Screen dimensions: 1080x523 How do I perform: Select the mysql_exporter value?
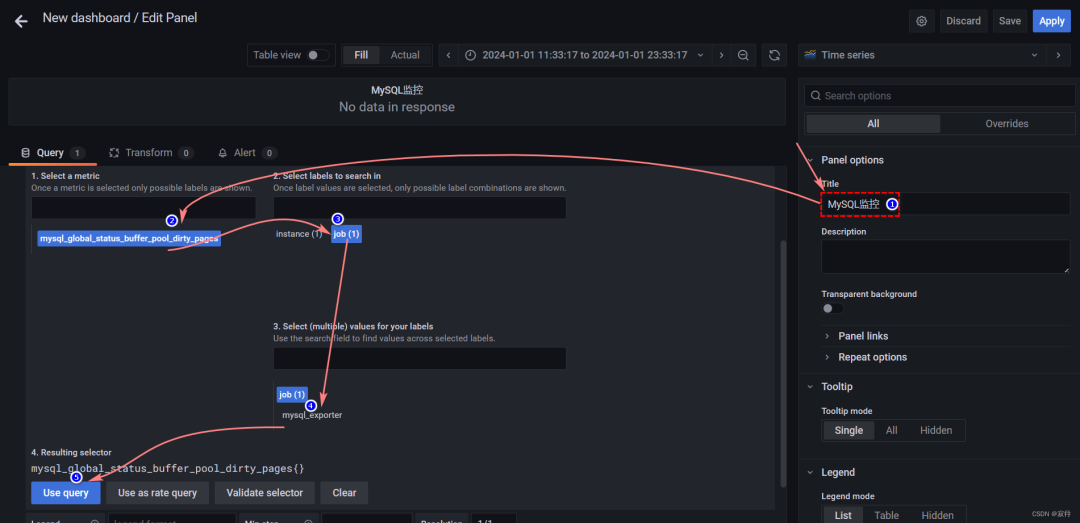[x=312, y=415]
